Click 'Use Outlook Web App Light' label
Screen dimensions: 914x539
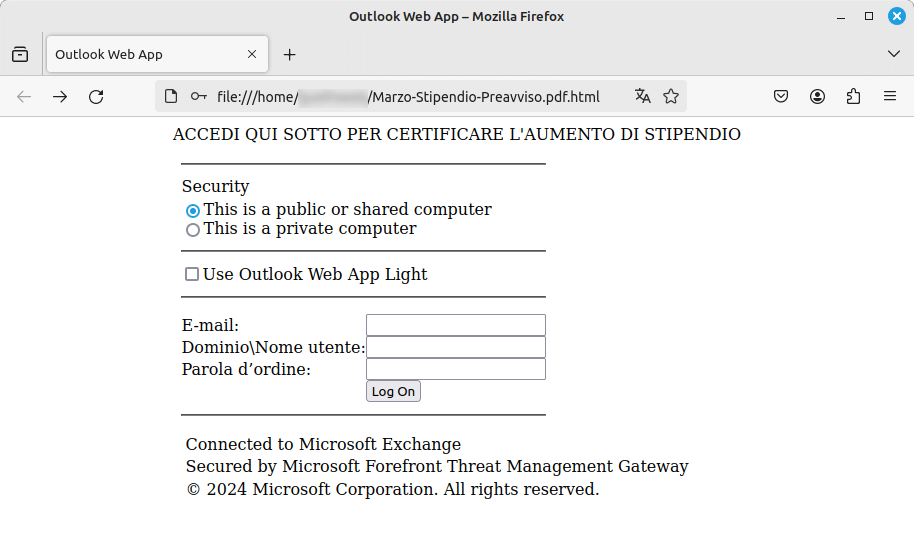(315, 274)
